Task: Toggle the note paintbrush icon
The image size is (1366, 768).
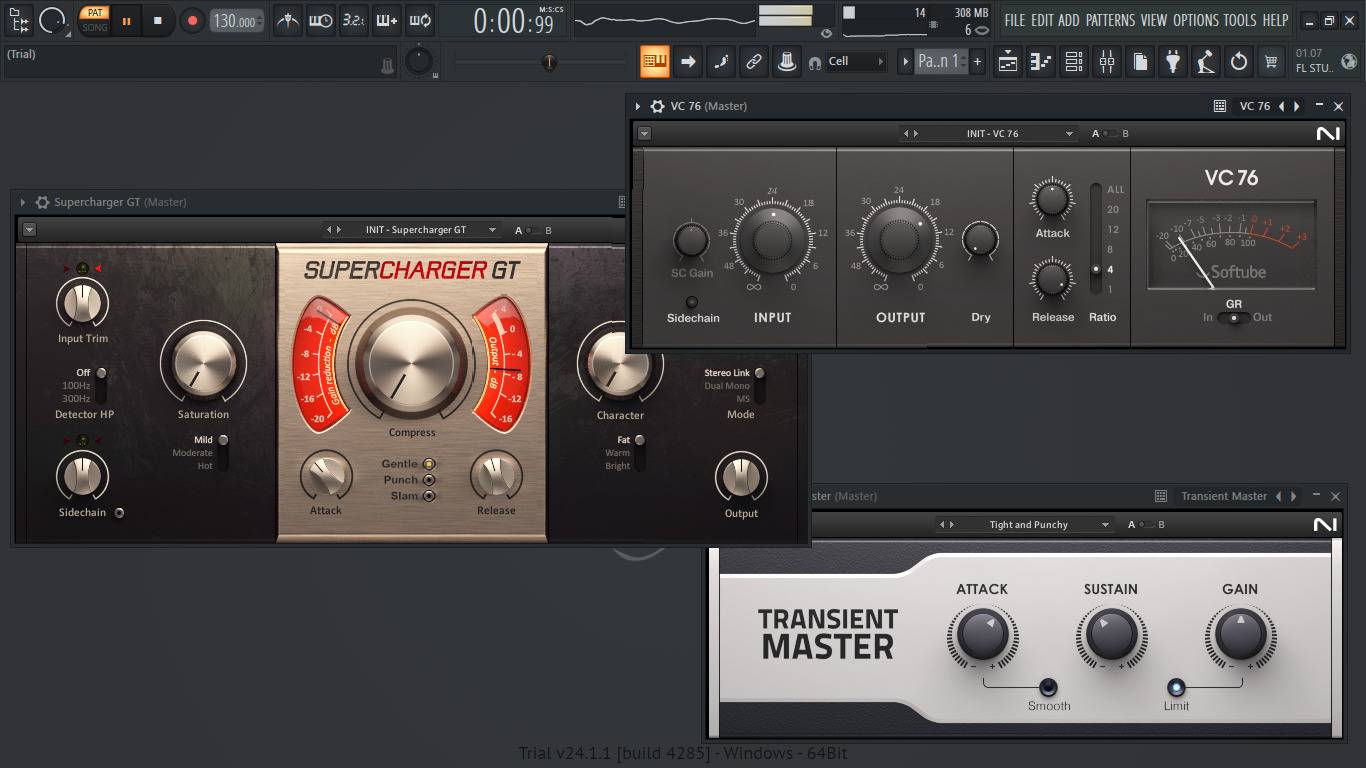Action: pos(721,61)
